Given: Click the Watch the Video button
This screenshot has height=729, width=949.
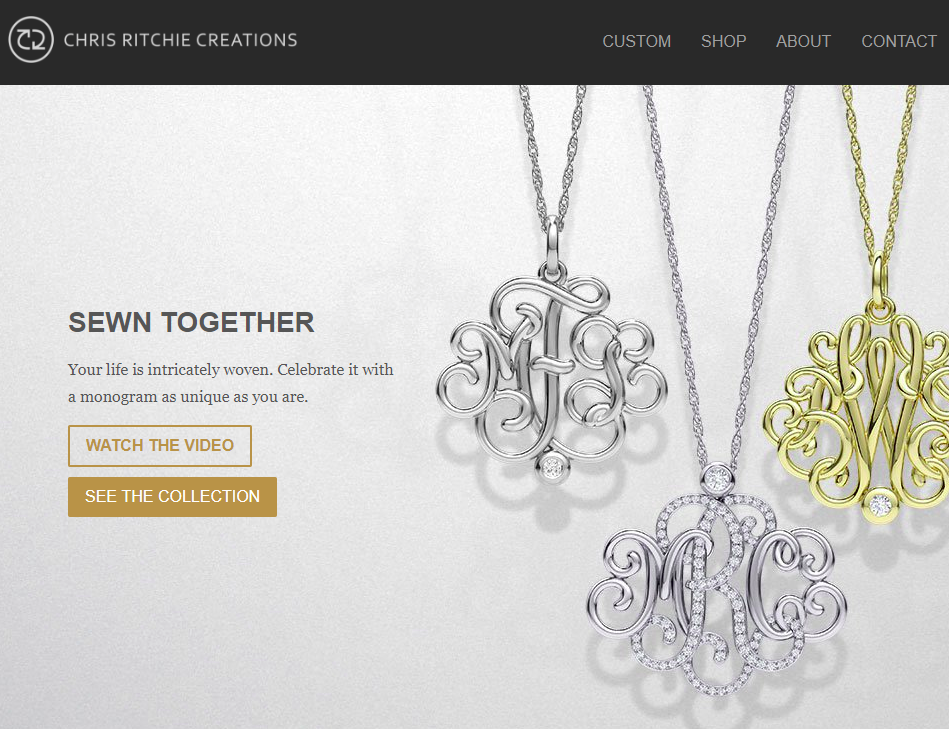Looking at the screenshot, I should (x=160, y=446).
